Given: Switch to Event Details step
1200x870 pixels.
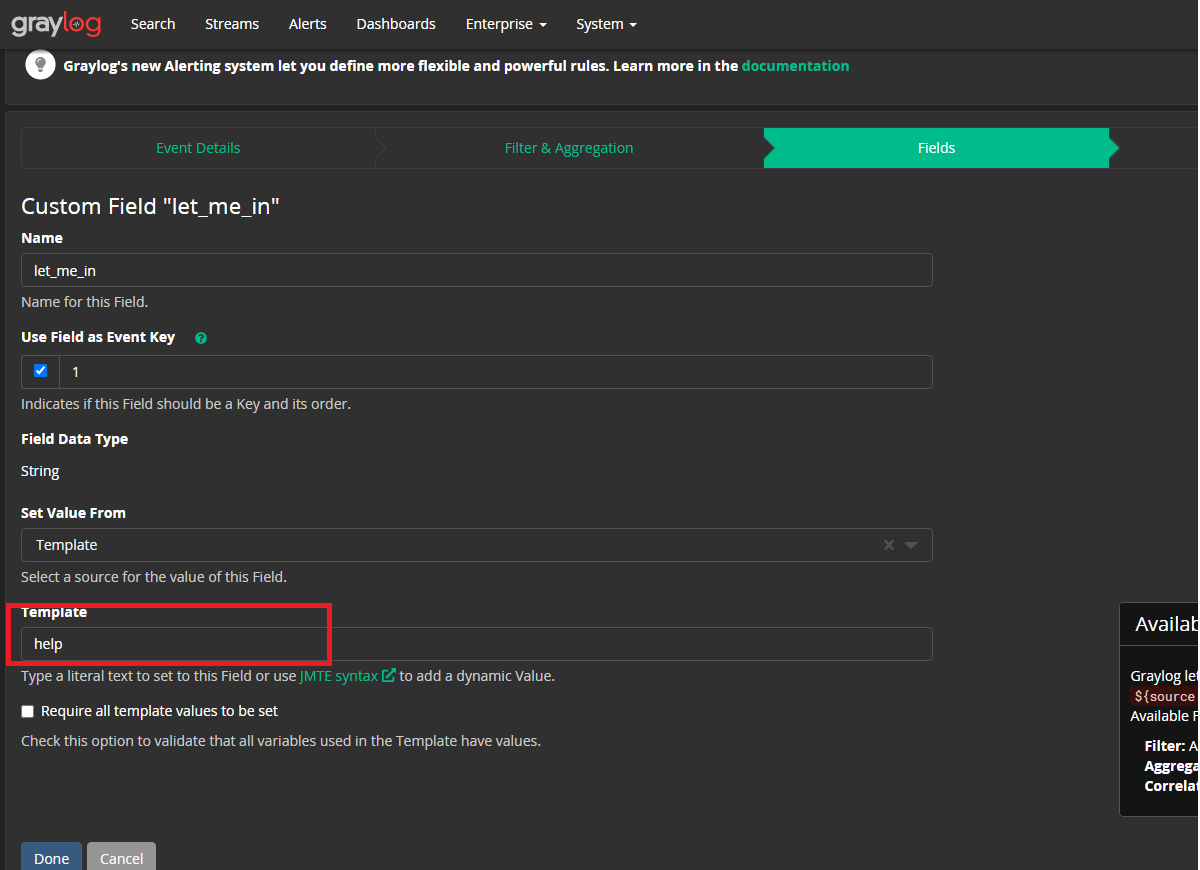Looking at the screenshot, I should point(198,148).
